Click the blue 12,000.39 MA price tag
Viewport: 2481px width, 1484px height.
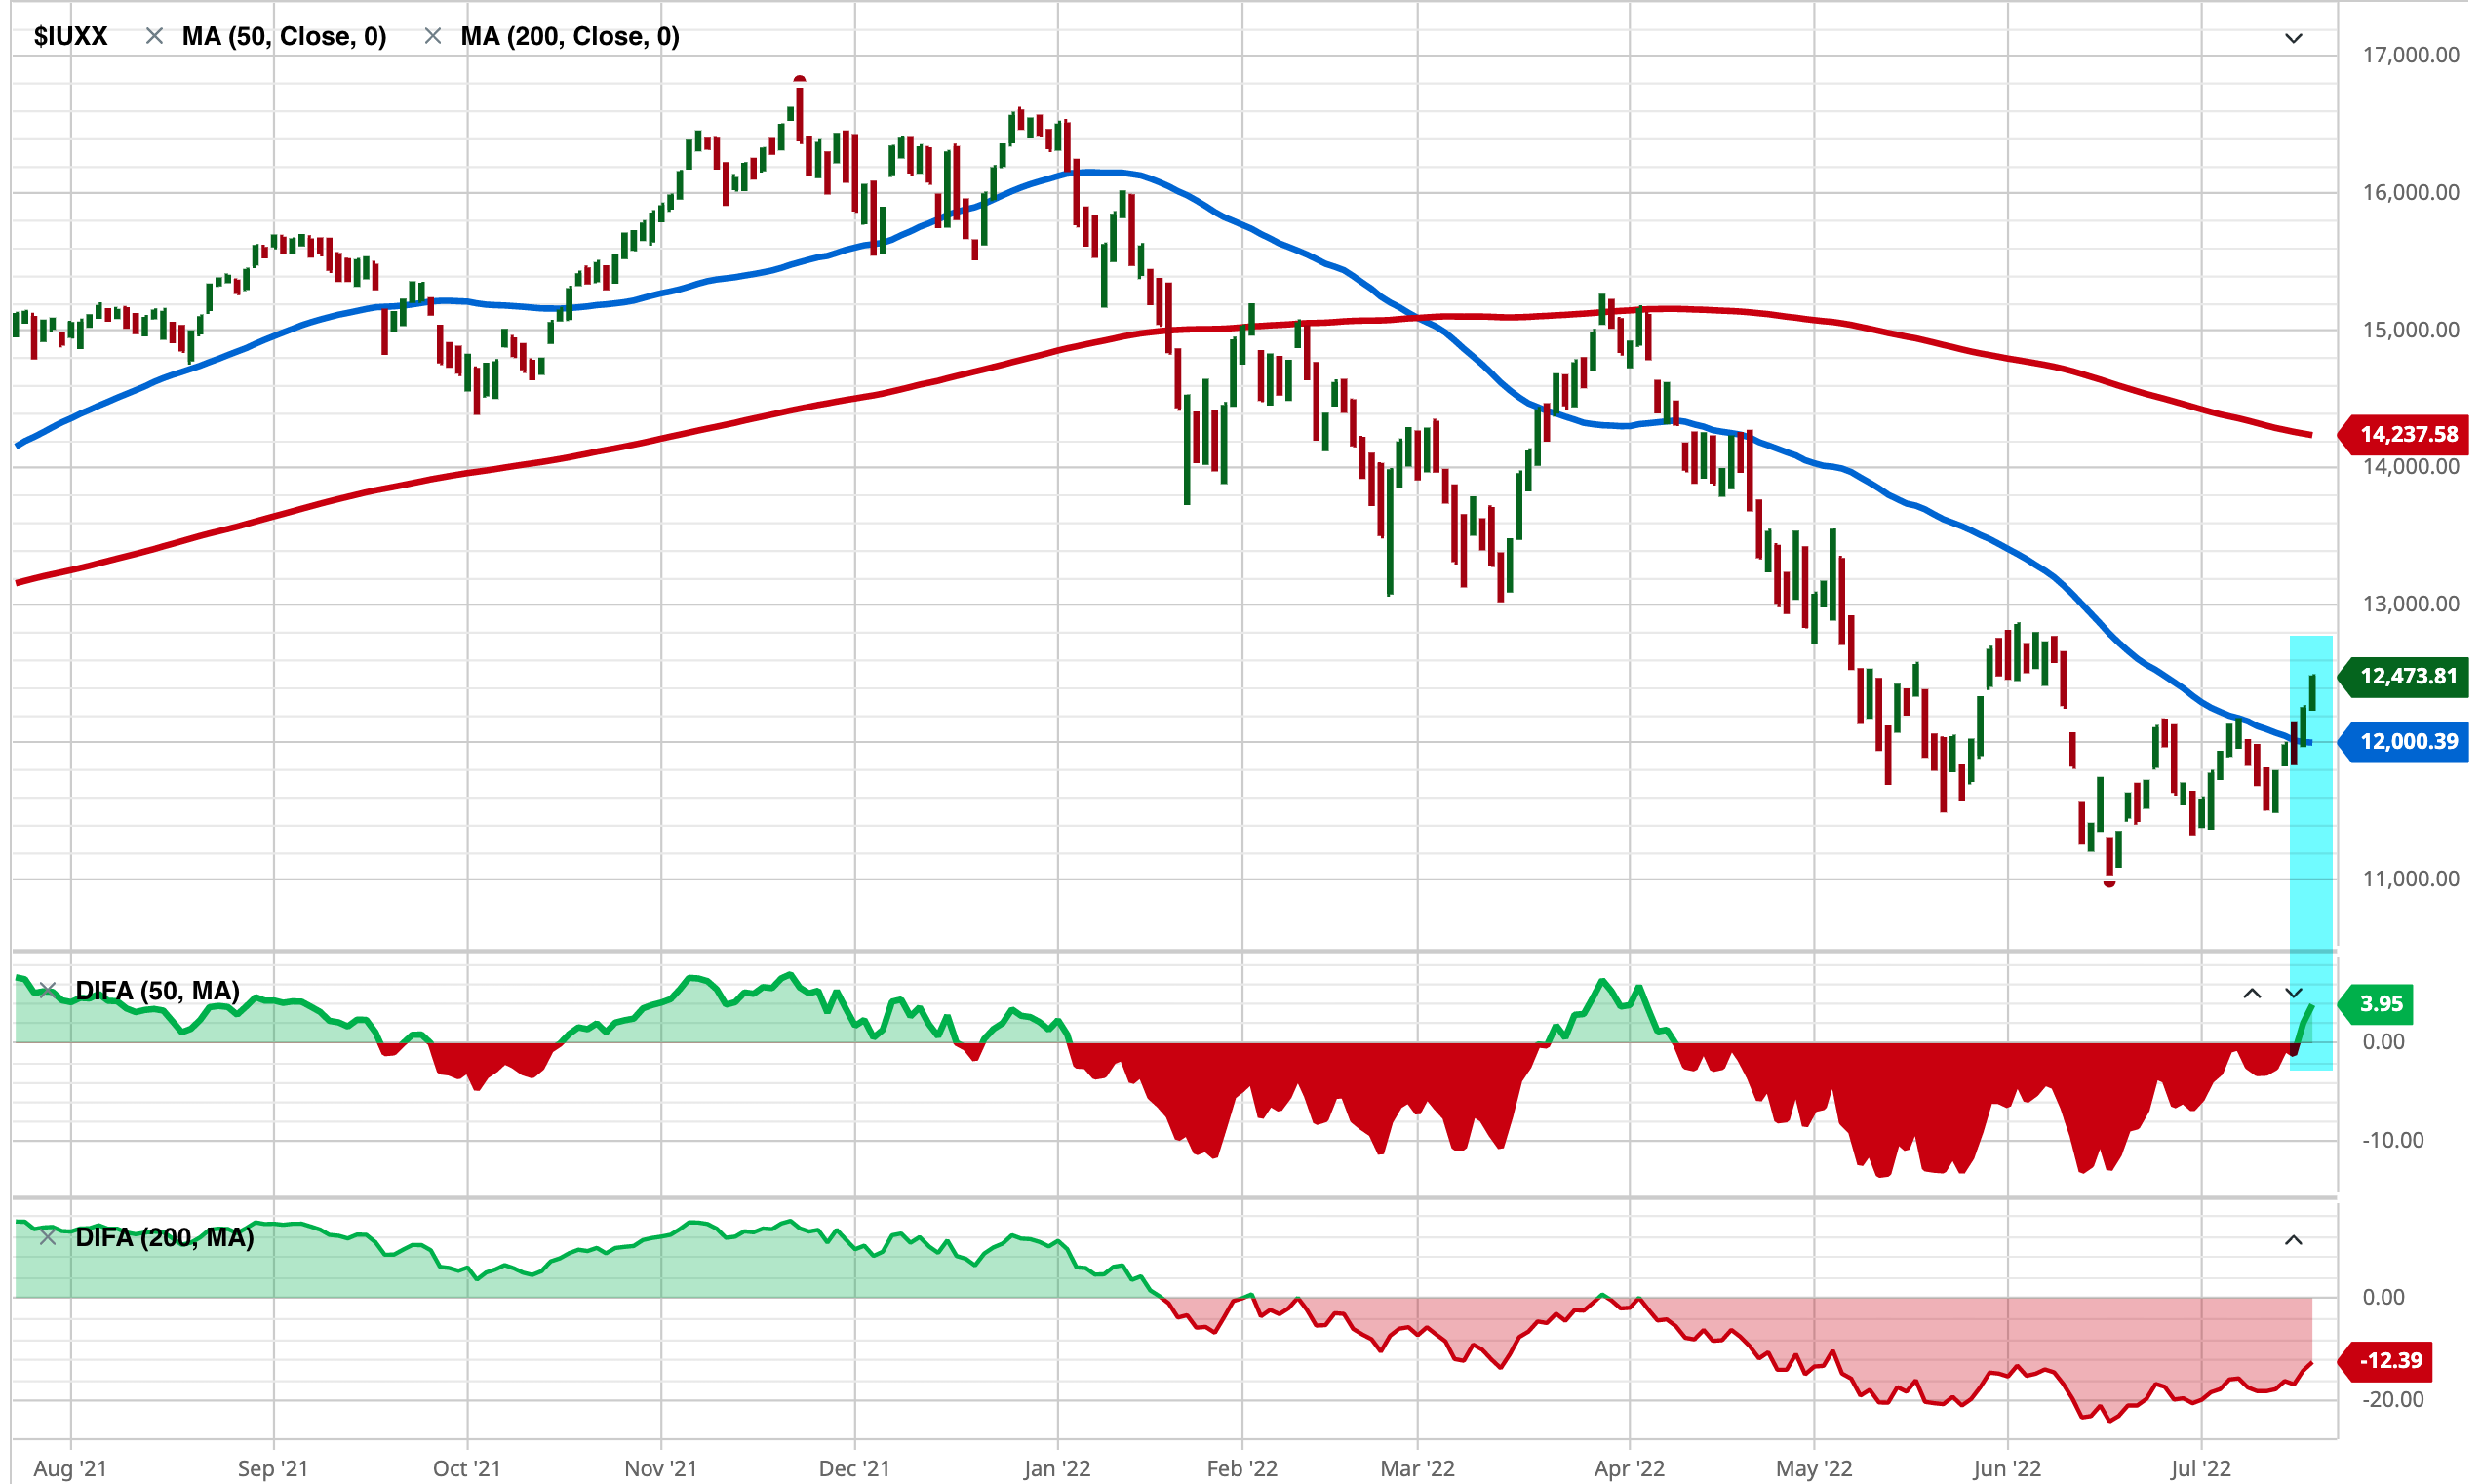[x=2406, y=741]
